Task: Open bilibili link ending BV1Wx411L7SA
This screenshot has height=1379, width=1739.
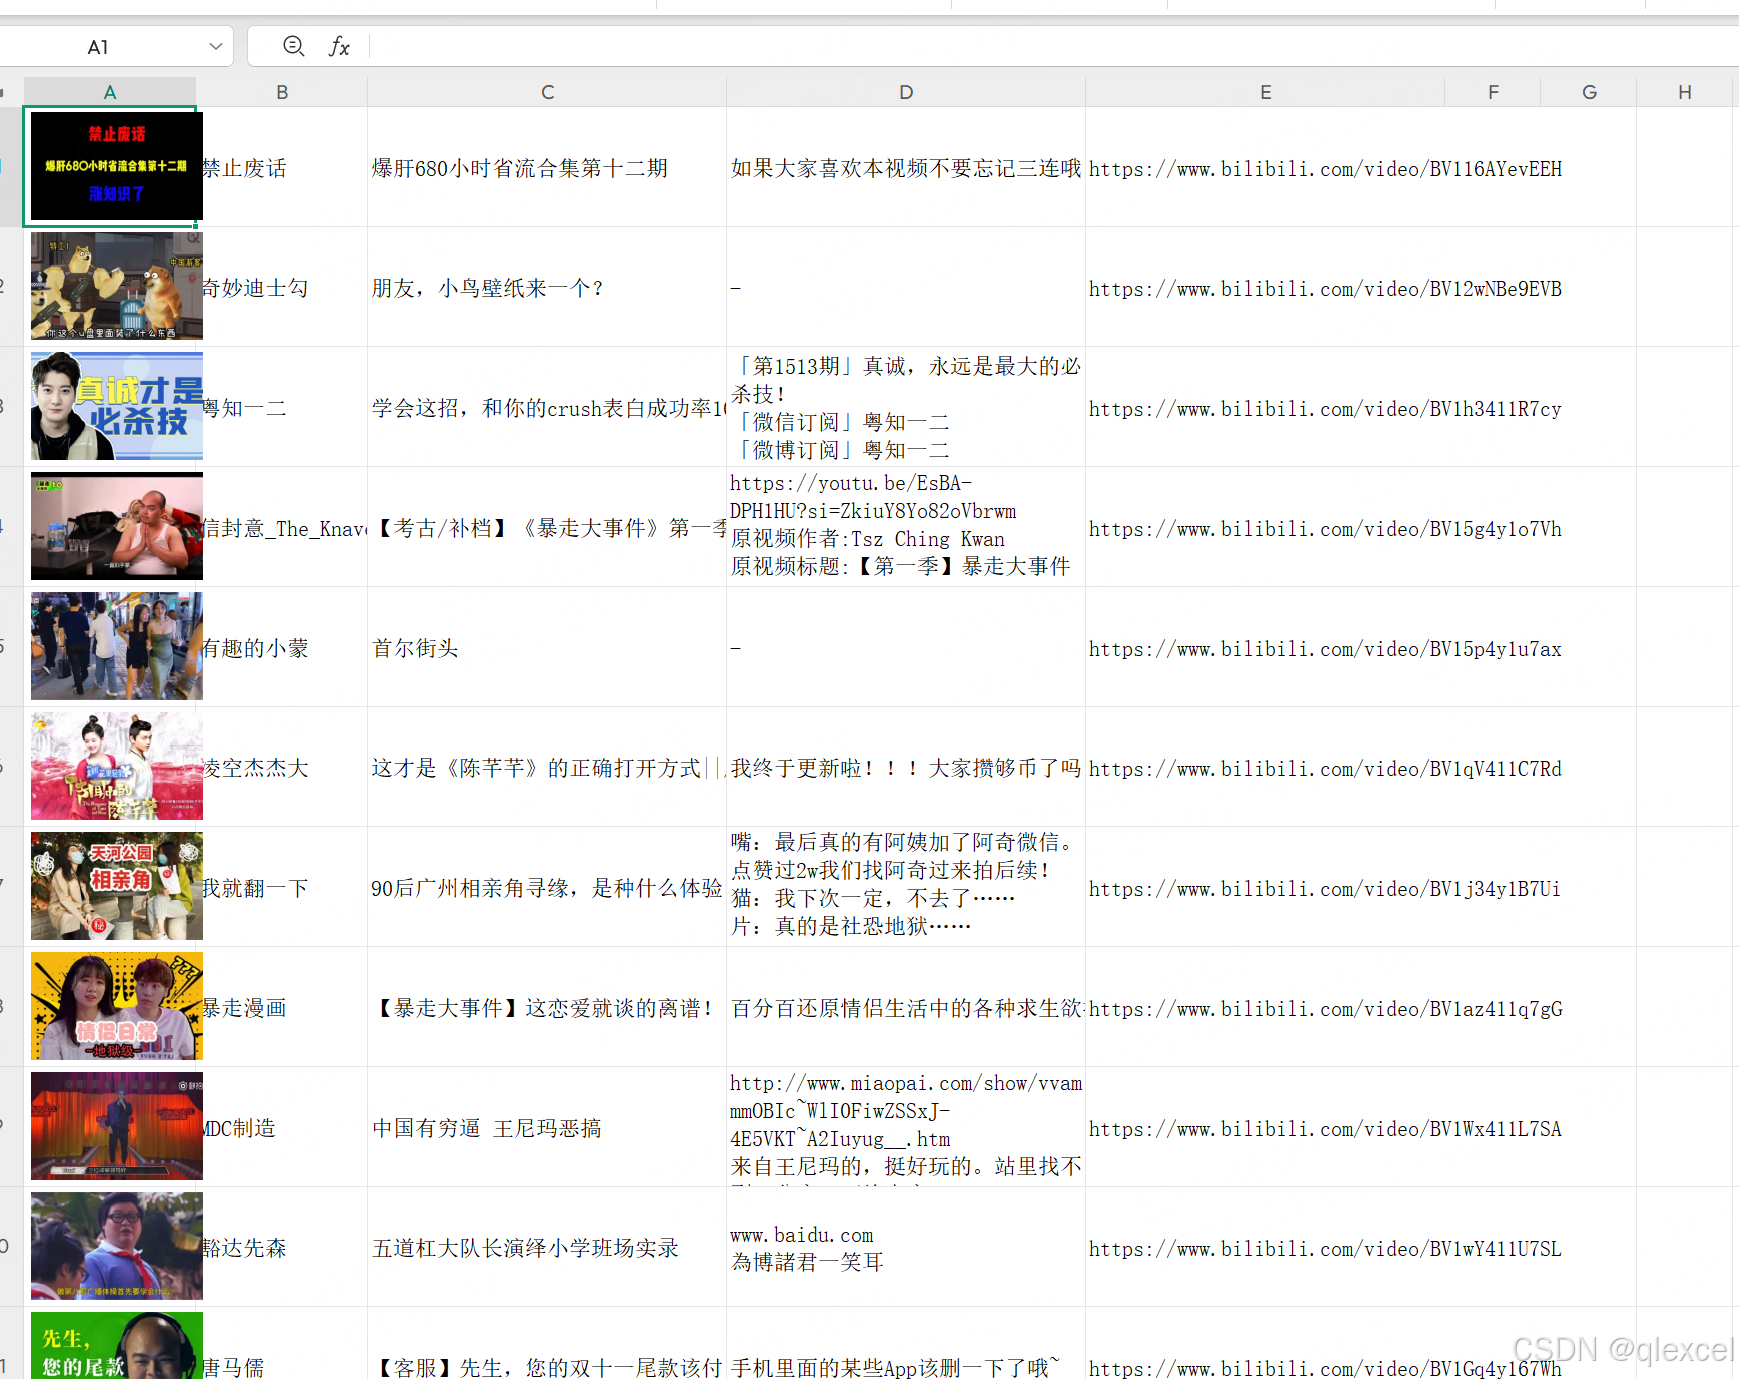Action: [x=1325, y=1129]
